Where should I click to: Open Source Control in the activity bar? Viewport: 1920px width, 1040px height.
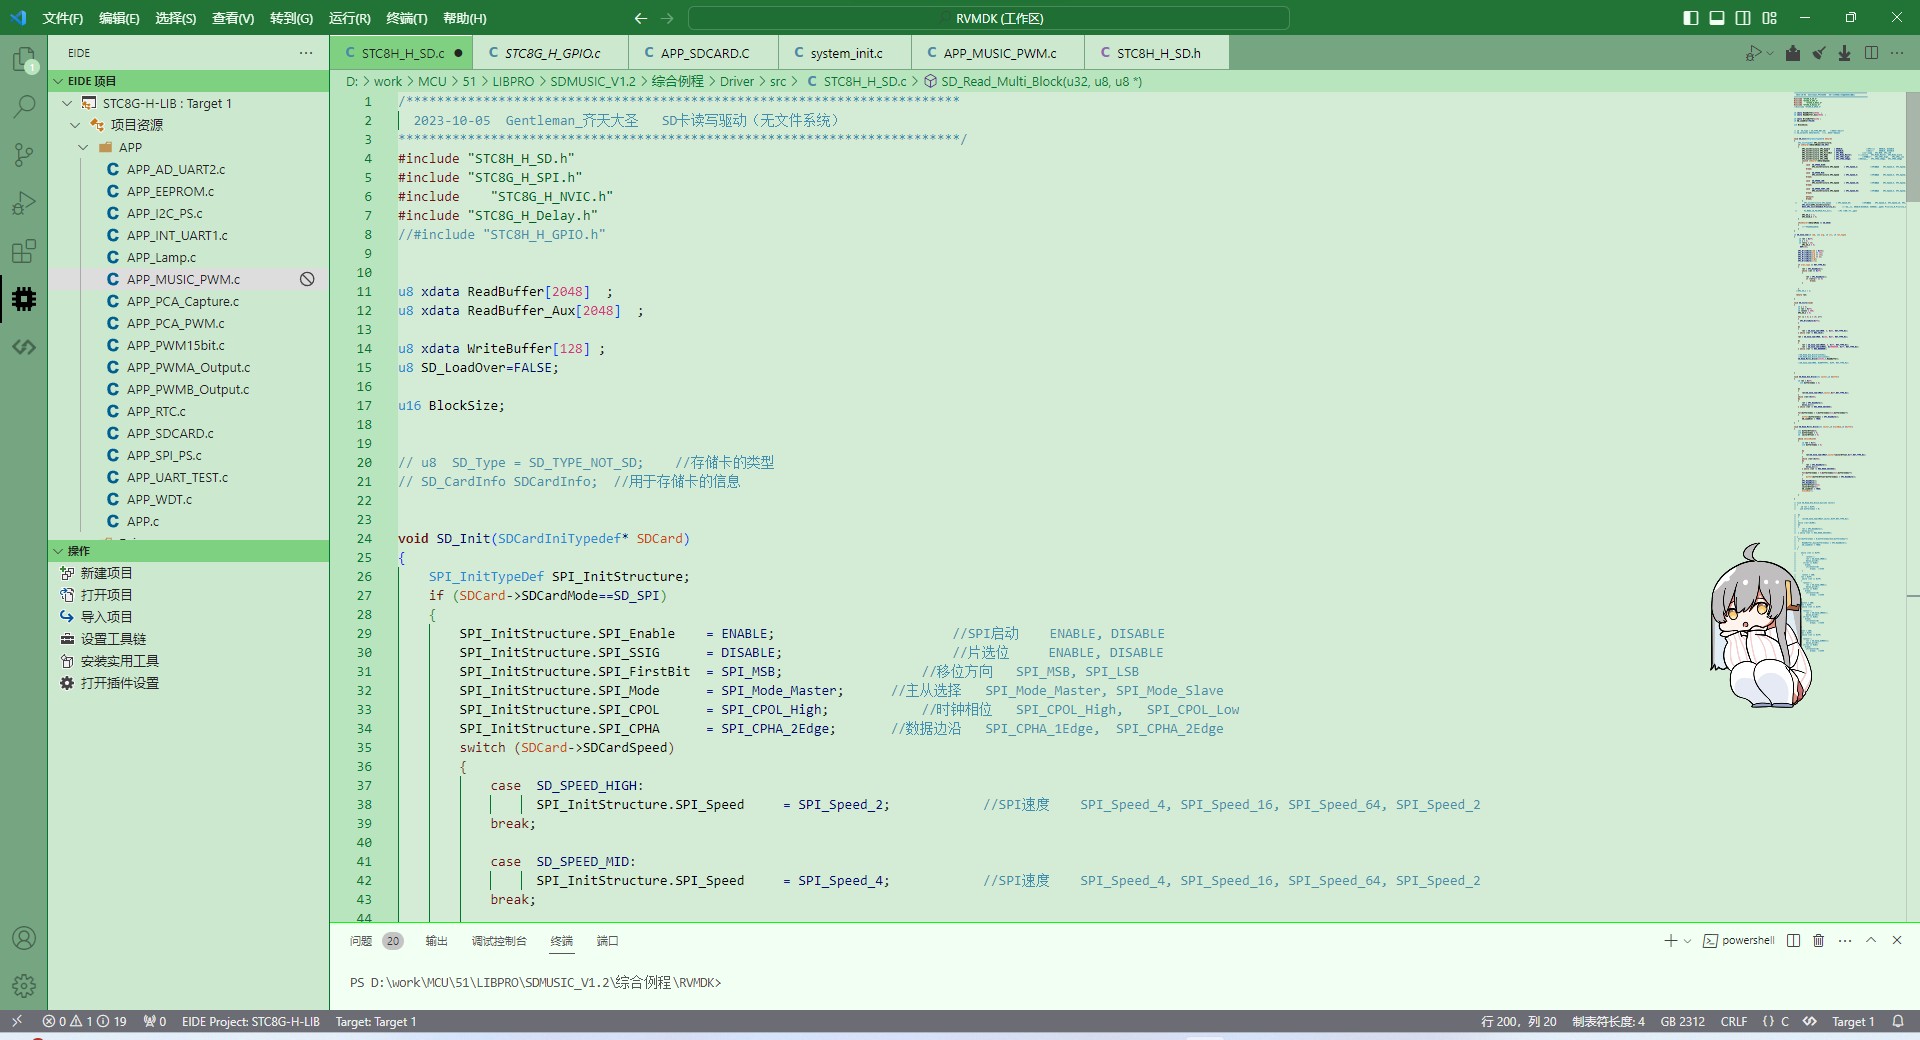point(24,154)
